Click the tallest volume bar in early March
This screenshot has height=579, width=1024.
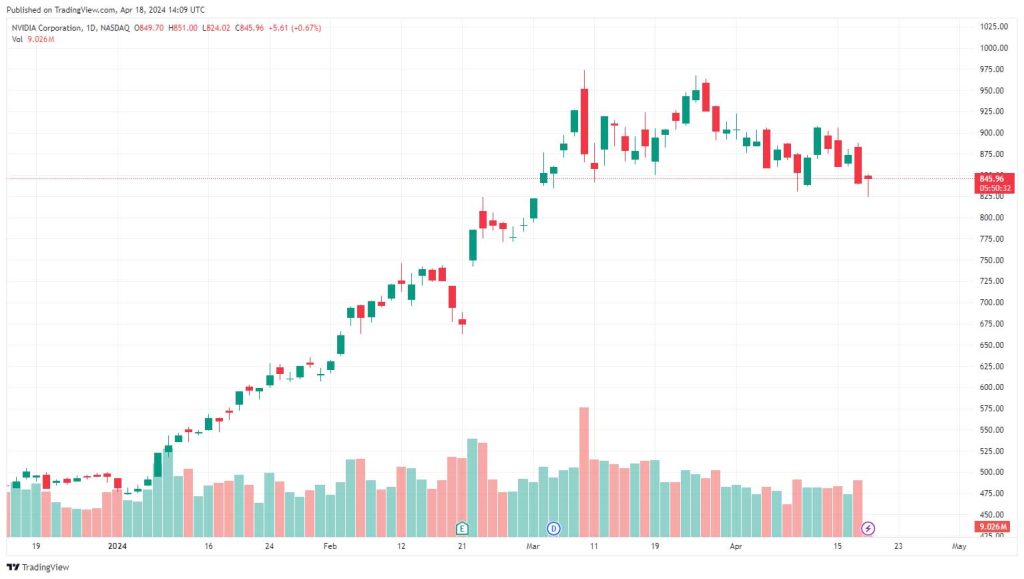pos(584,471)
